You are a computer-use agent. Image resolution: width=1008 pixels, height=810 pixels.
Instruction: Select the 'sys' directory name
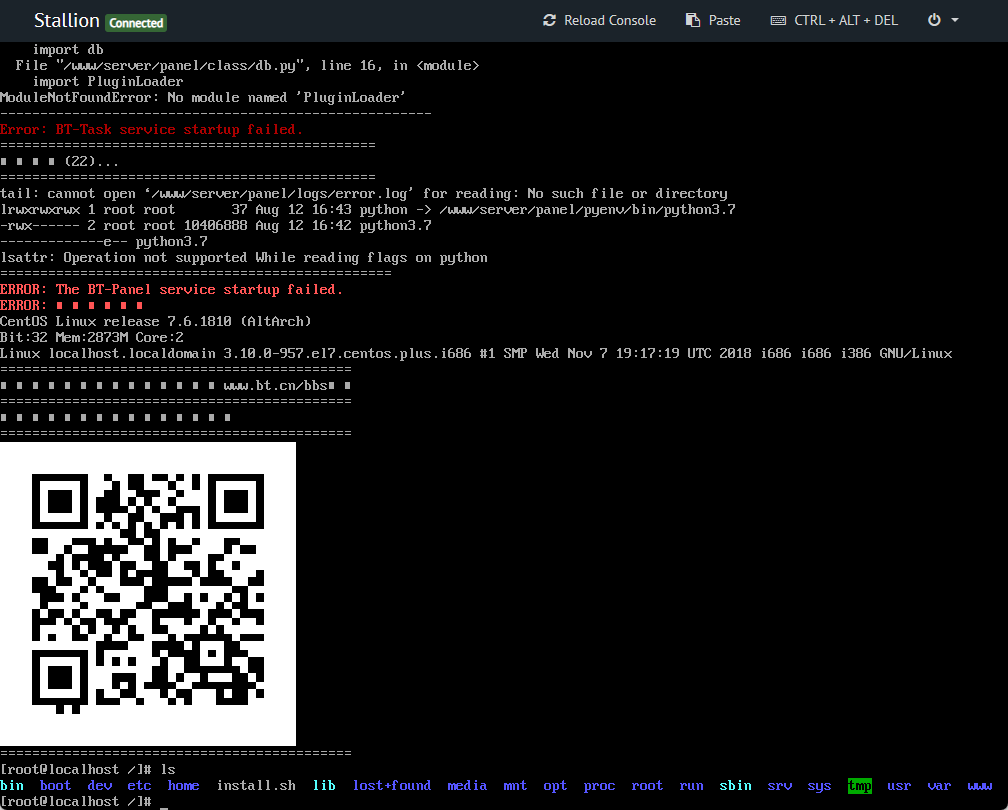point(819,786)
